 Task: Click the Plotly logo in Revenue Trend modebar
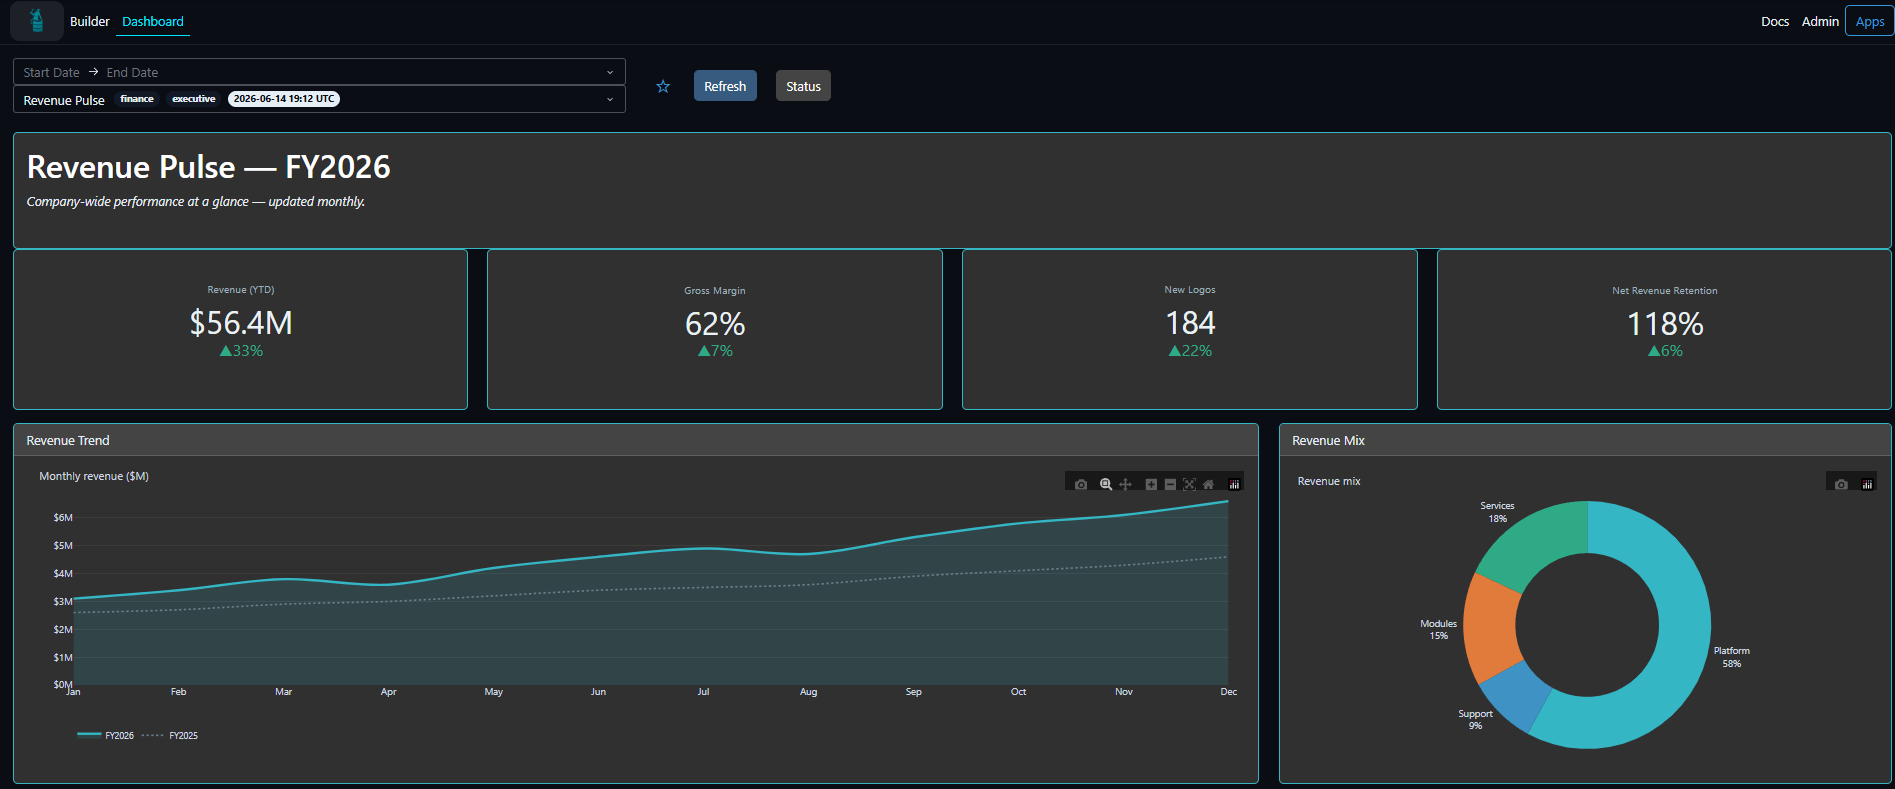click(1234, 484)
